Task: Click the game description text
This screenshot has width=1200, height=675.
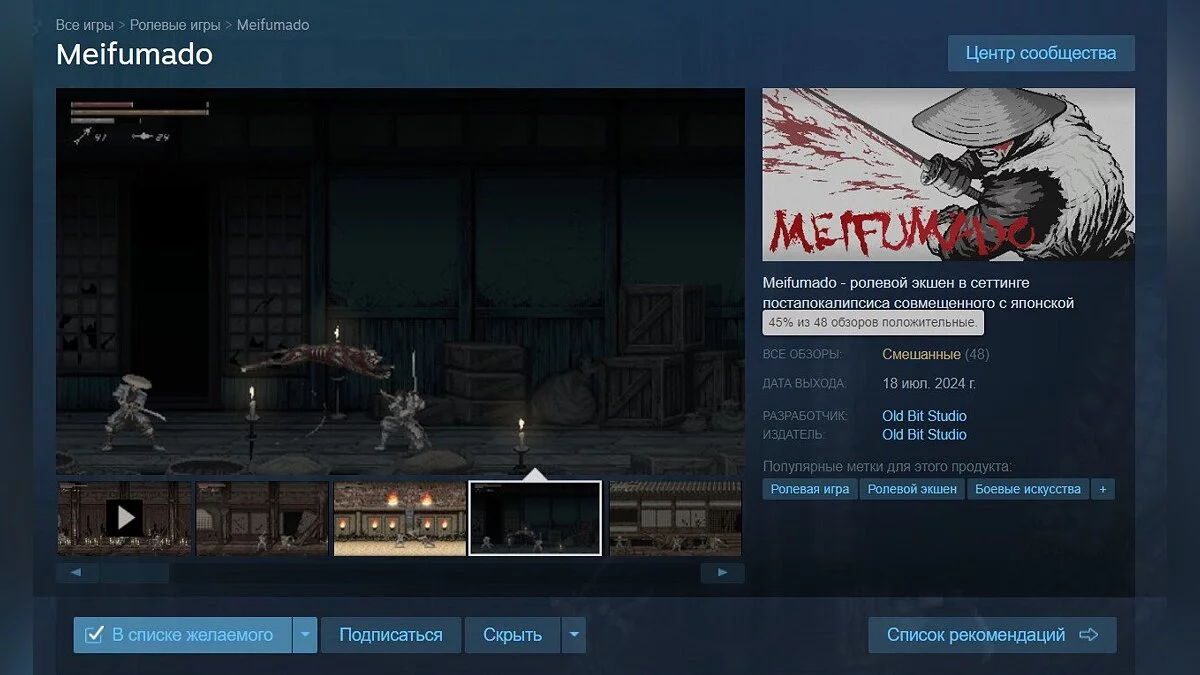Action: click(918, 293)
